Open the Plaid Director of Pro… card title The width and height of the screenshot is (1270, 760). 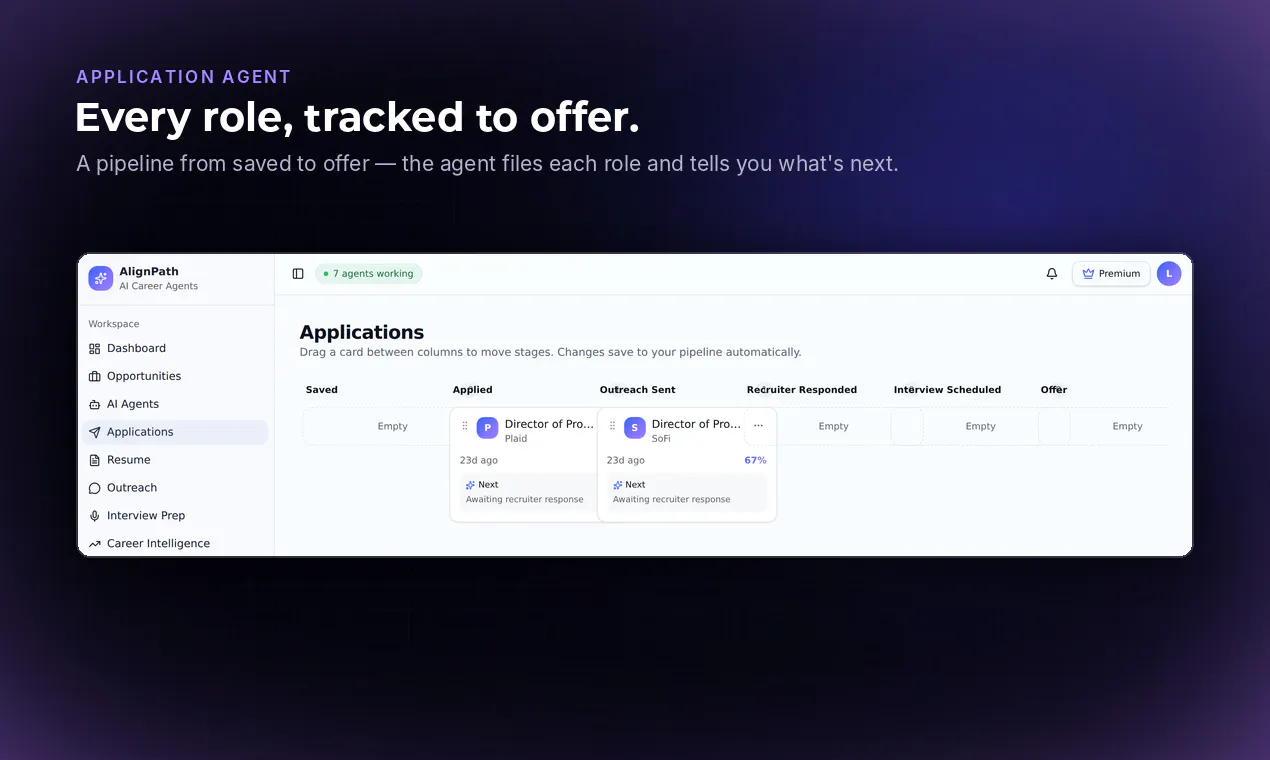click(x=549, y=424)
